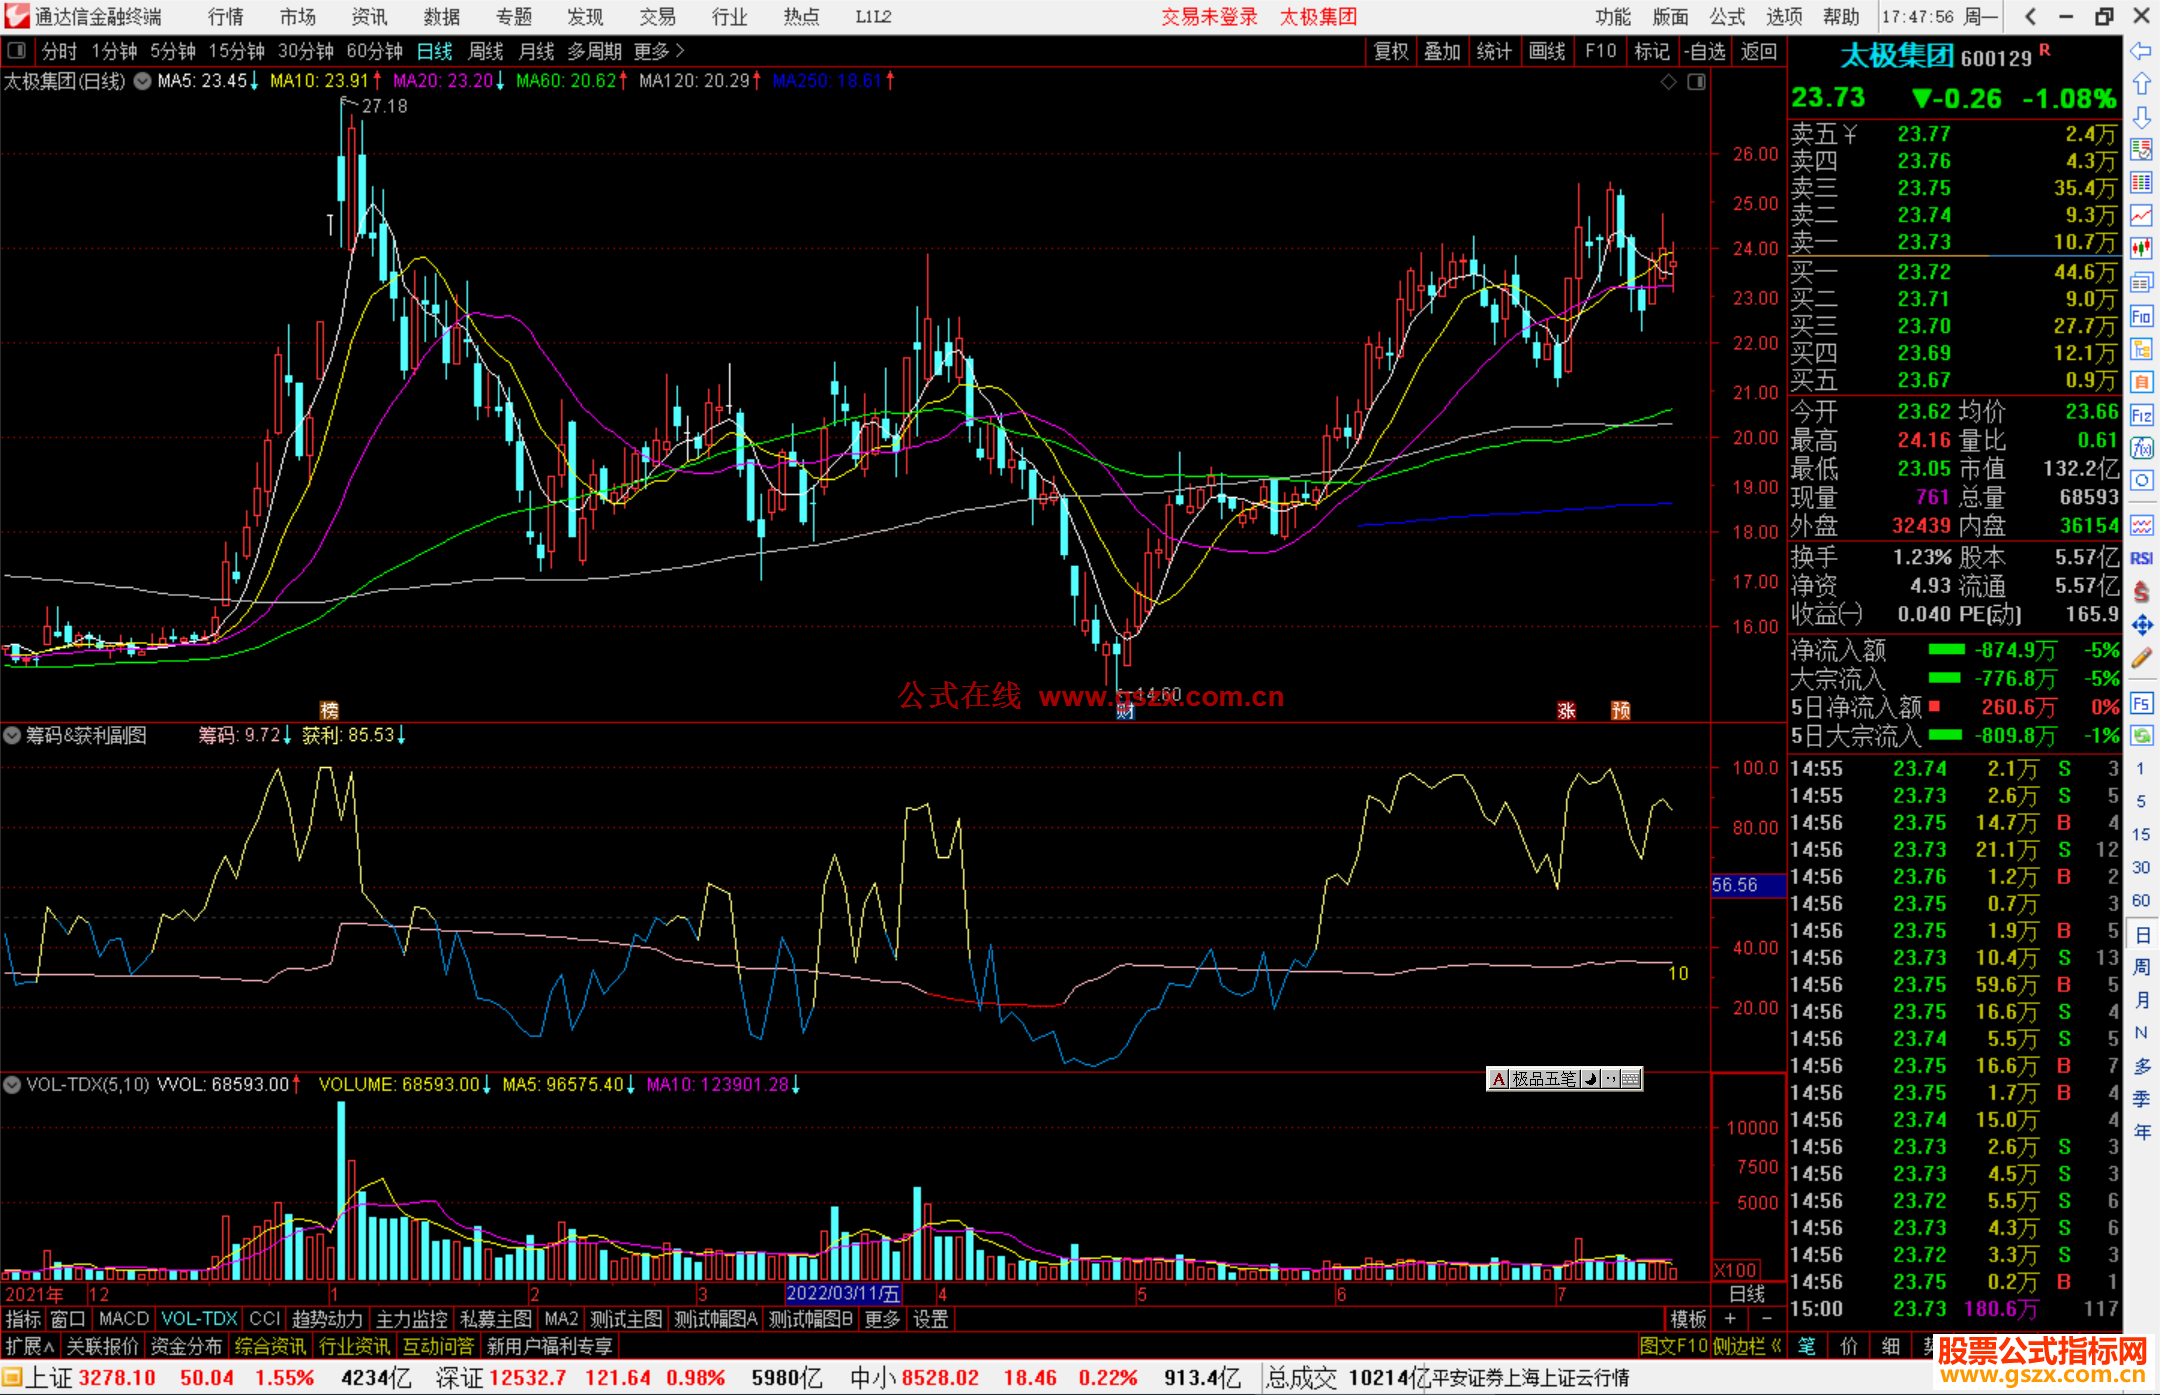This screenshot has height=1395, width=2160.
Task: Click the FS icon in right sidebar
Action: pyautogui.click(x=2141, y=703)
